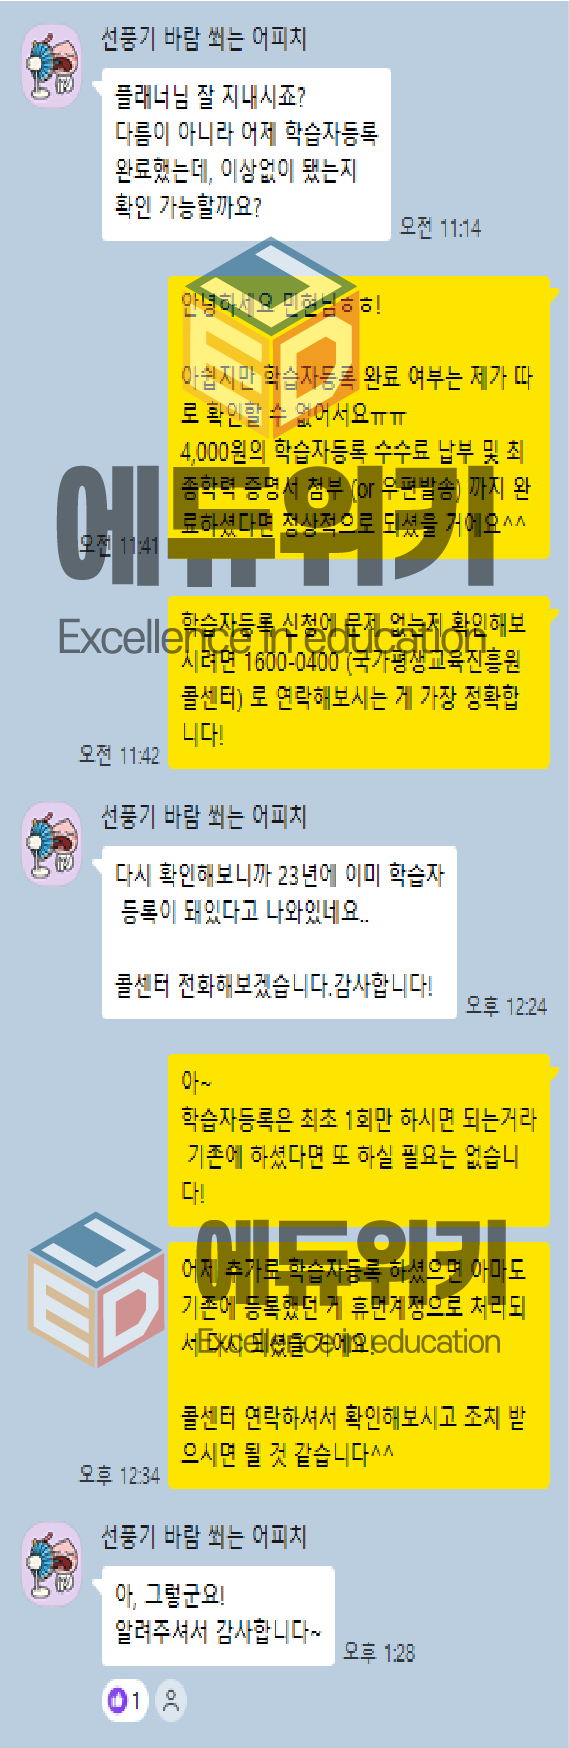Screen dimensions: 569x1748
Task: Click the 에듀위키 cube logo over top yellow message
Action: [x=272, y=330]
